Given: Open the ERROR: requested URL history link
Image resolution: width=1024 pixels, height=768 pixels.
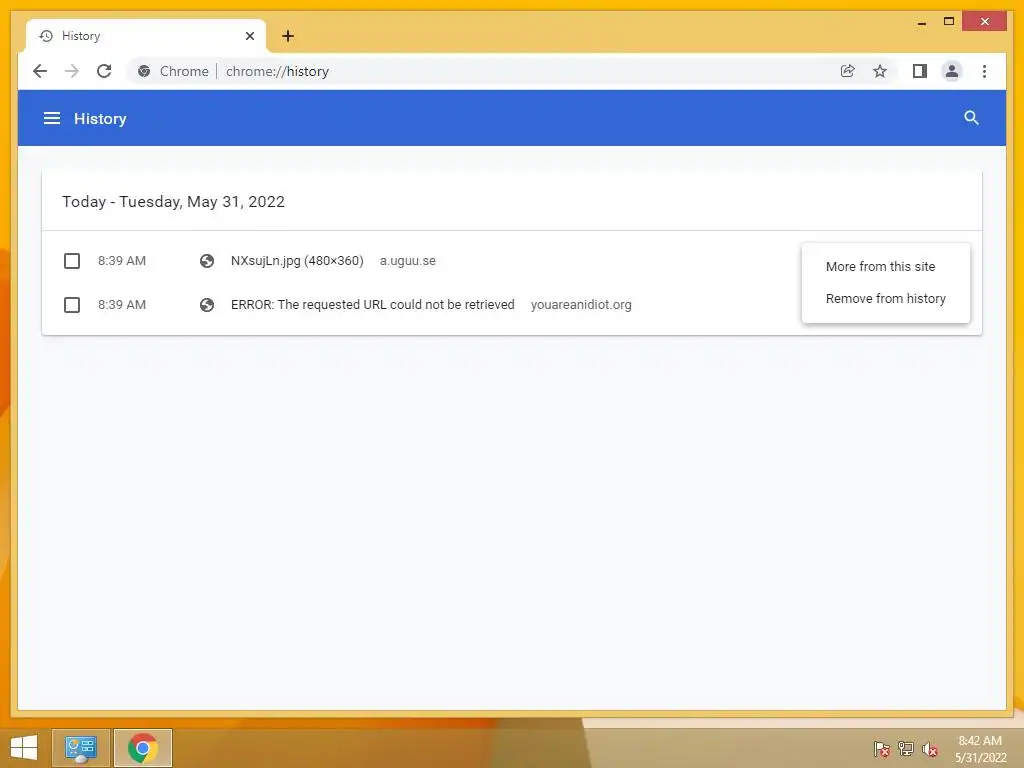Looking at the screenshot, I should point(373,304).
